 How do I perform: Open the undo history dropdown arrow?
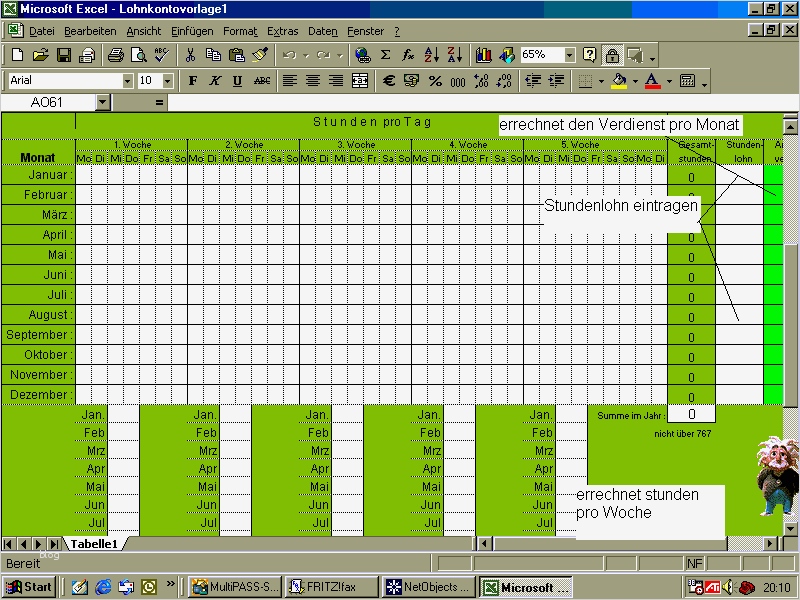pyautogui.click(x=306, y=55)
